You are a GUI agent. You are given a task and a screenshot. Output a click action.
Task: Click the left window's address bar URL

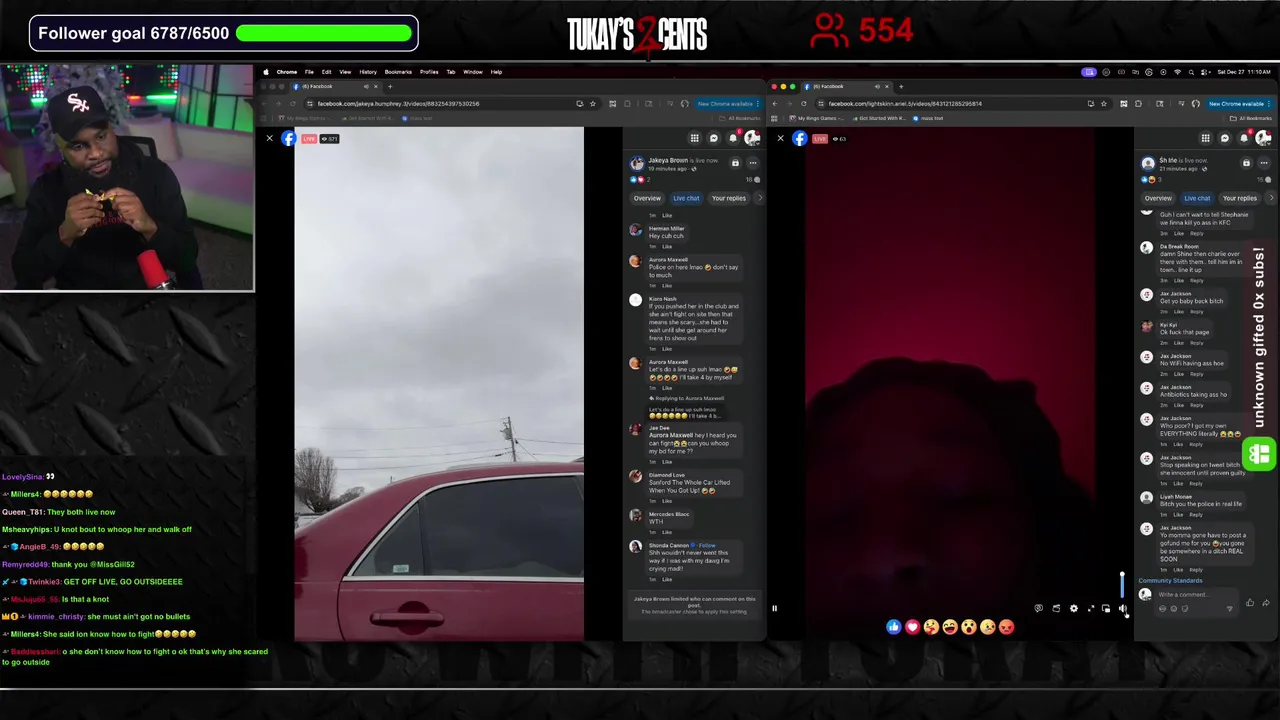coord(398,104)
